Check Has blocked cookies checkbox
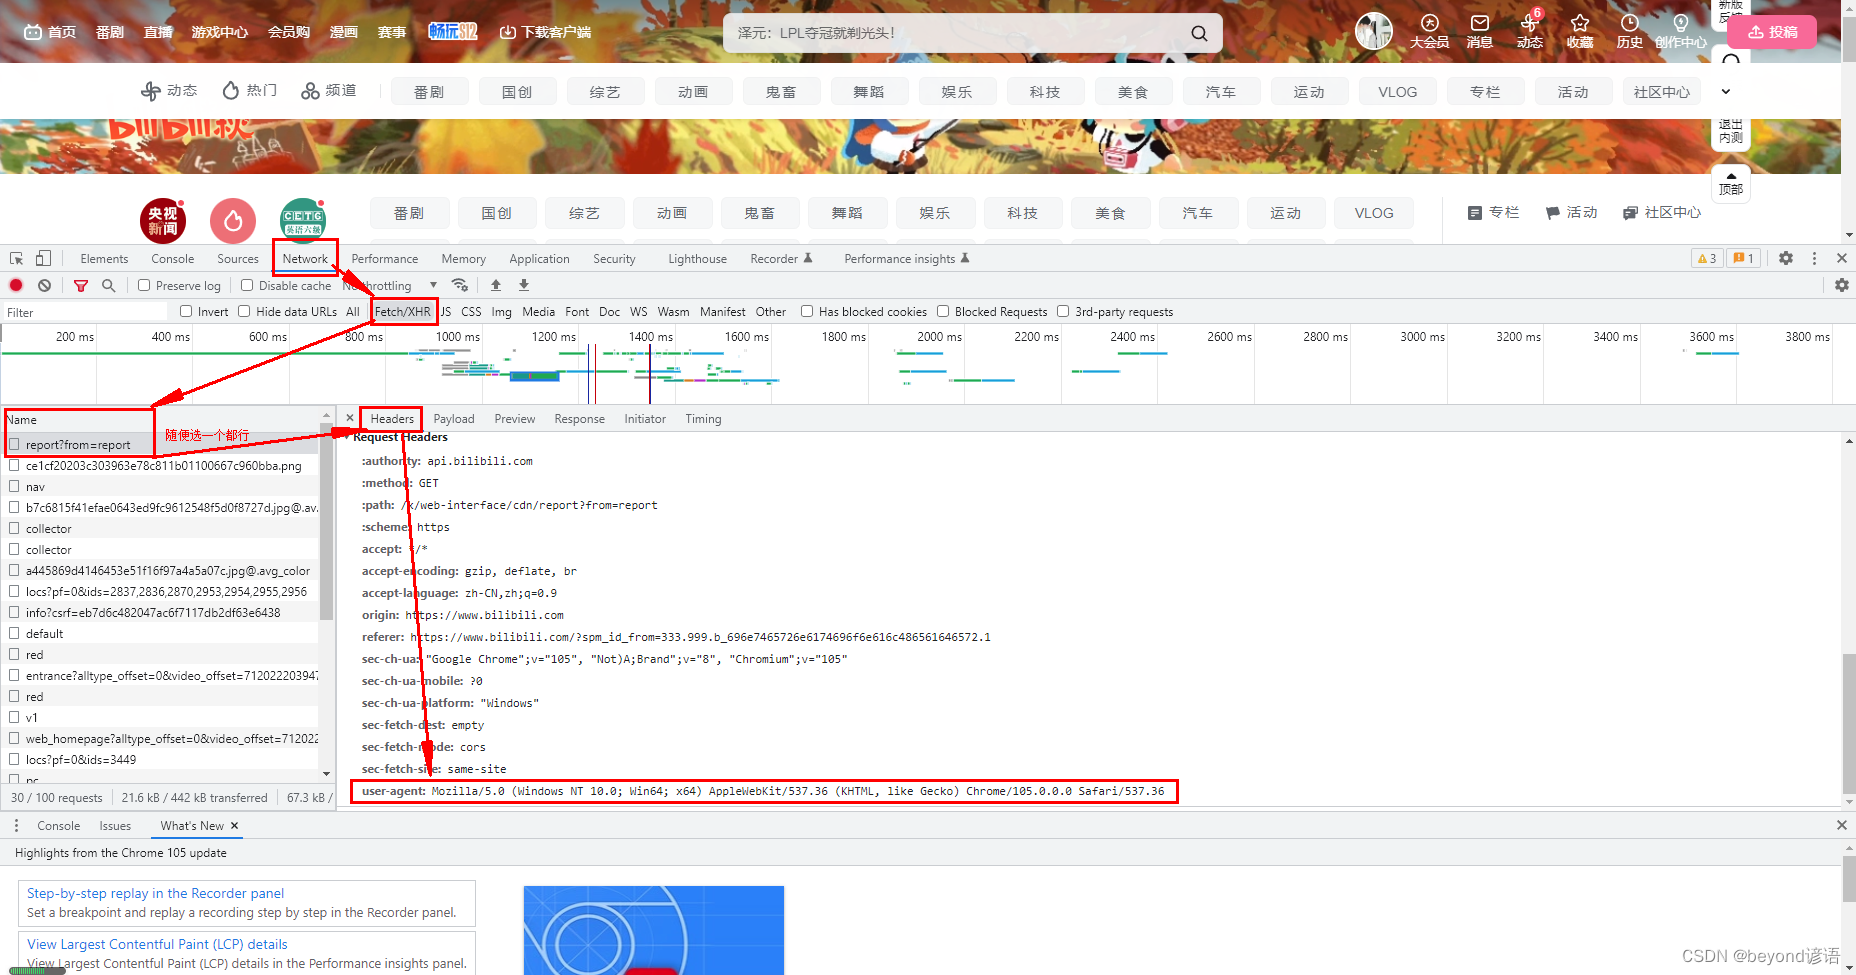Image resolution: width=1856 pixels, height=975 pixels. click(x=807, y=311)
